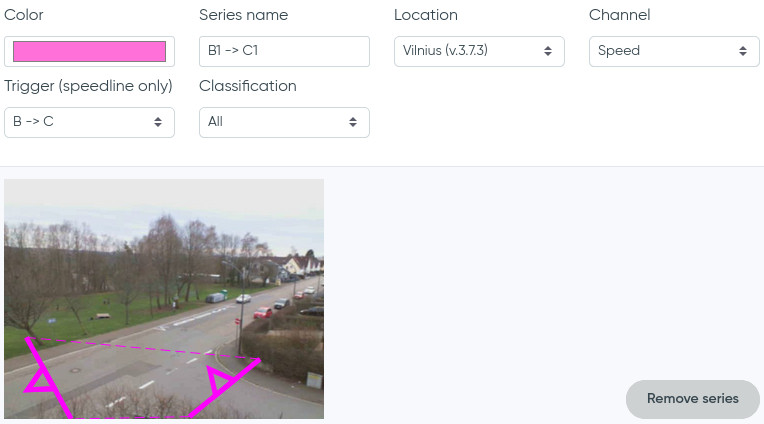Select the right triangle direction marker on camera image
The height and width of the screenshot is (424, 764).
pos(218,380)
